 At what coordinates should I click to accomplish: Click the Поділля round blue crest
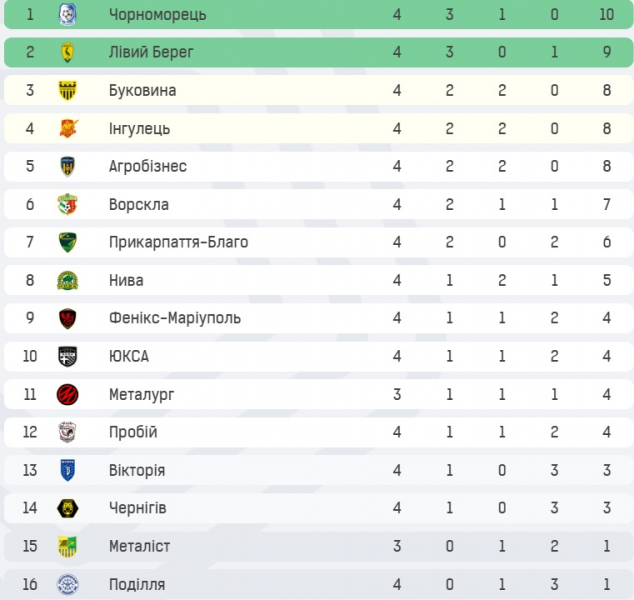(x=68, y=584)
